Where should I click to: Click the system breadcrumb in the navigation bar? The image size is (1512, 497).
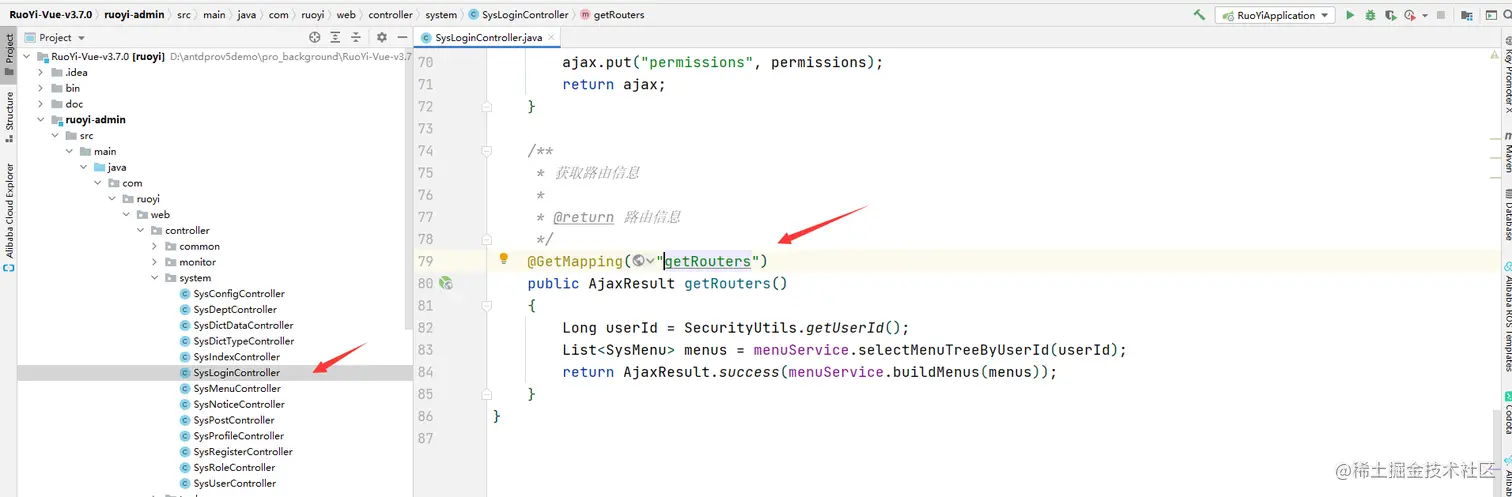(x=441, y=15)
